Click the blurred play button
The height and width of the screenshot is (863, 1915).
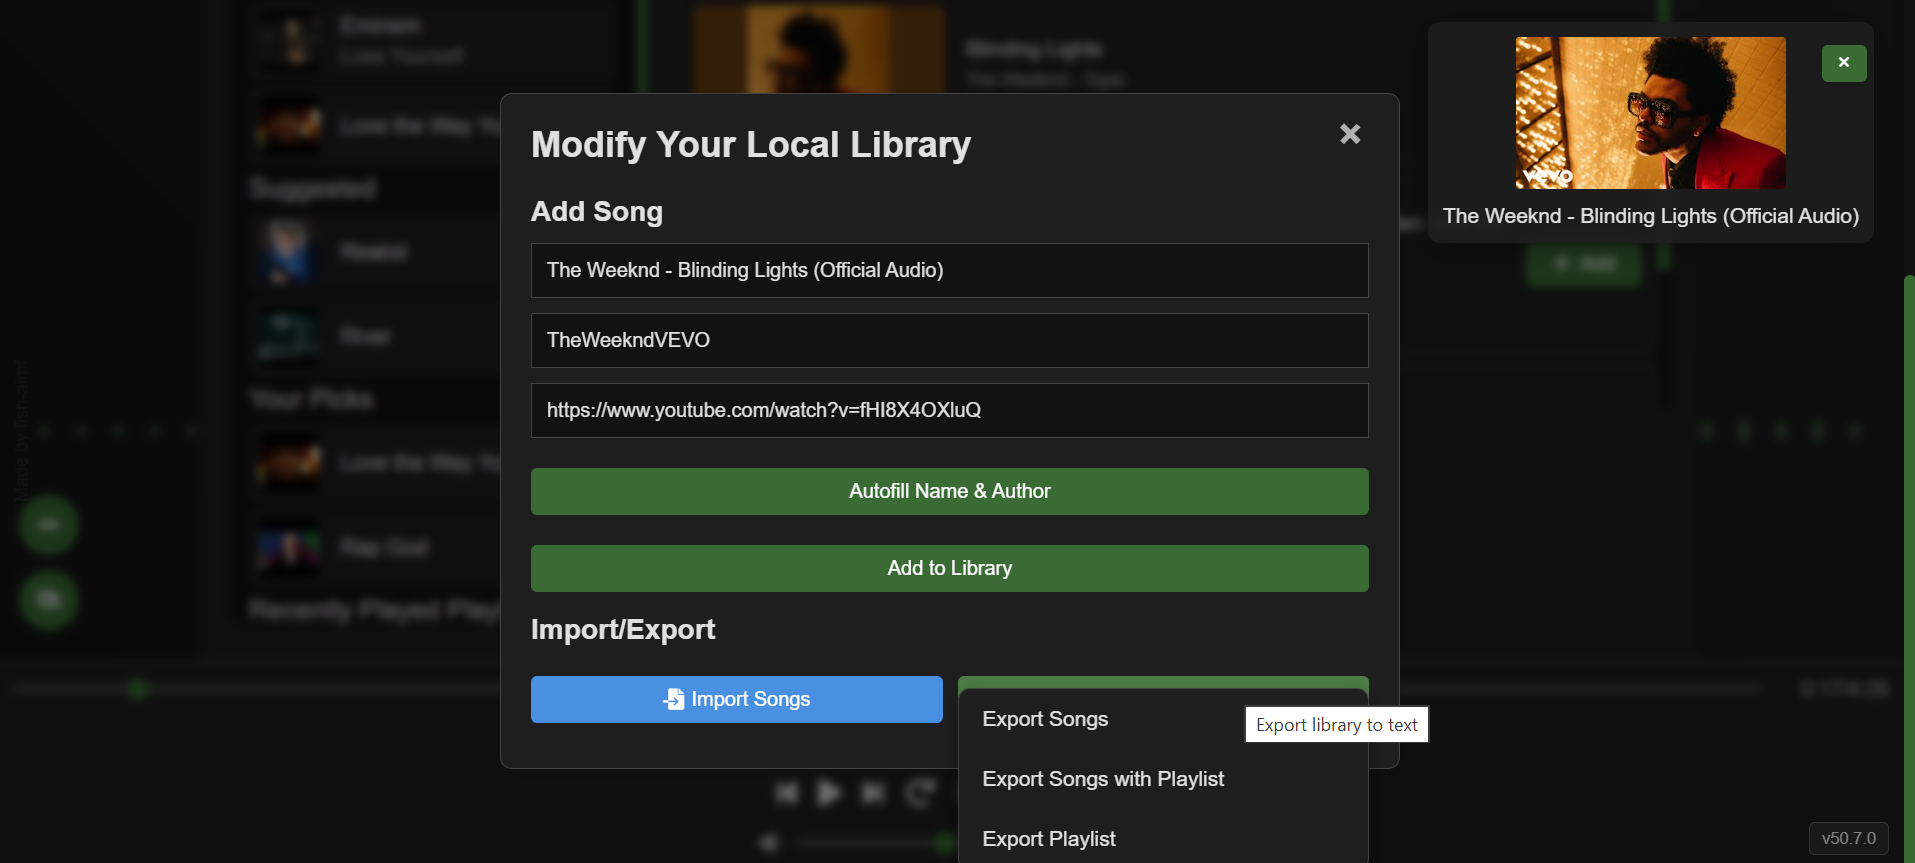(829, 793)
